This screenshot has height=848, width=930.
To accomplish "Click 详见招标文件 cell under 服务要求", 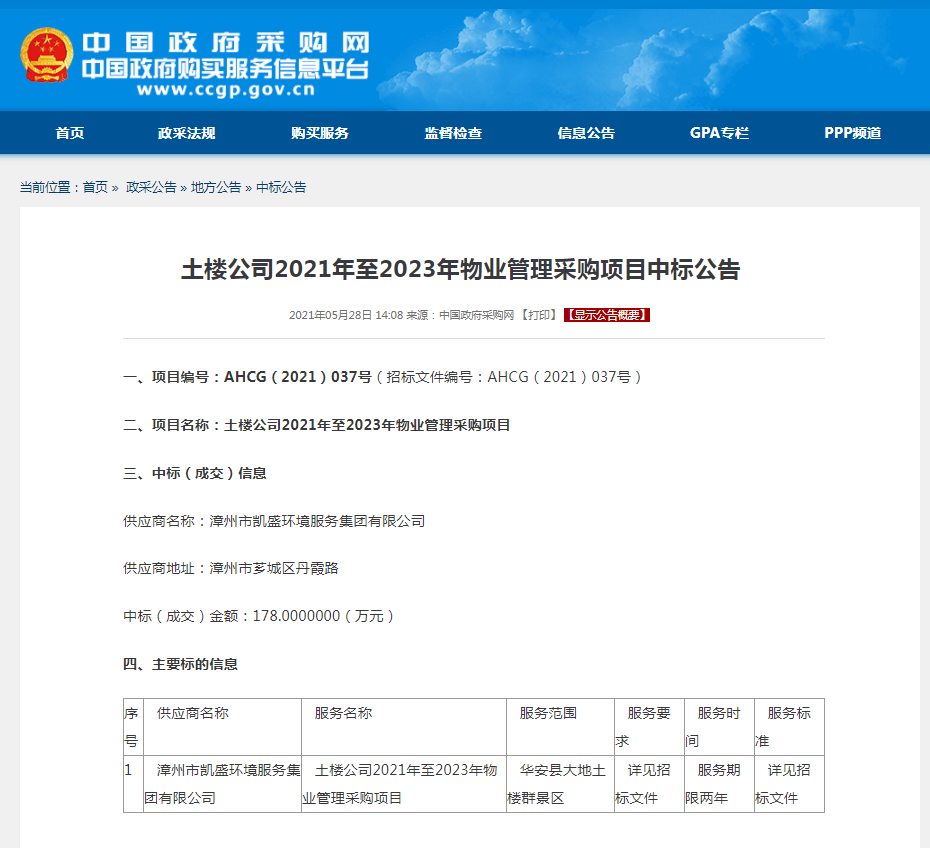I will tap(649, 784).
